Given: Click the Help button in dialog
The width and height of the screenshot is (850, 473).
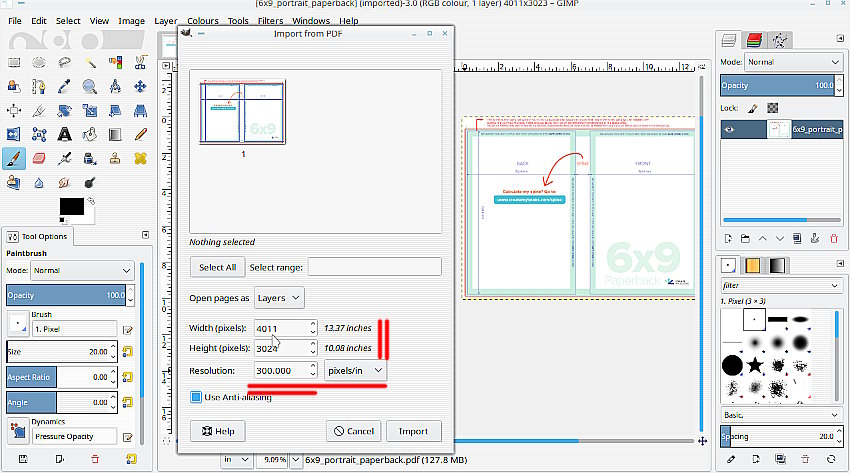Looking at the screenshot, I should (x=217, y=431).
